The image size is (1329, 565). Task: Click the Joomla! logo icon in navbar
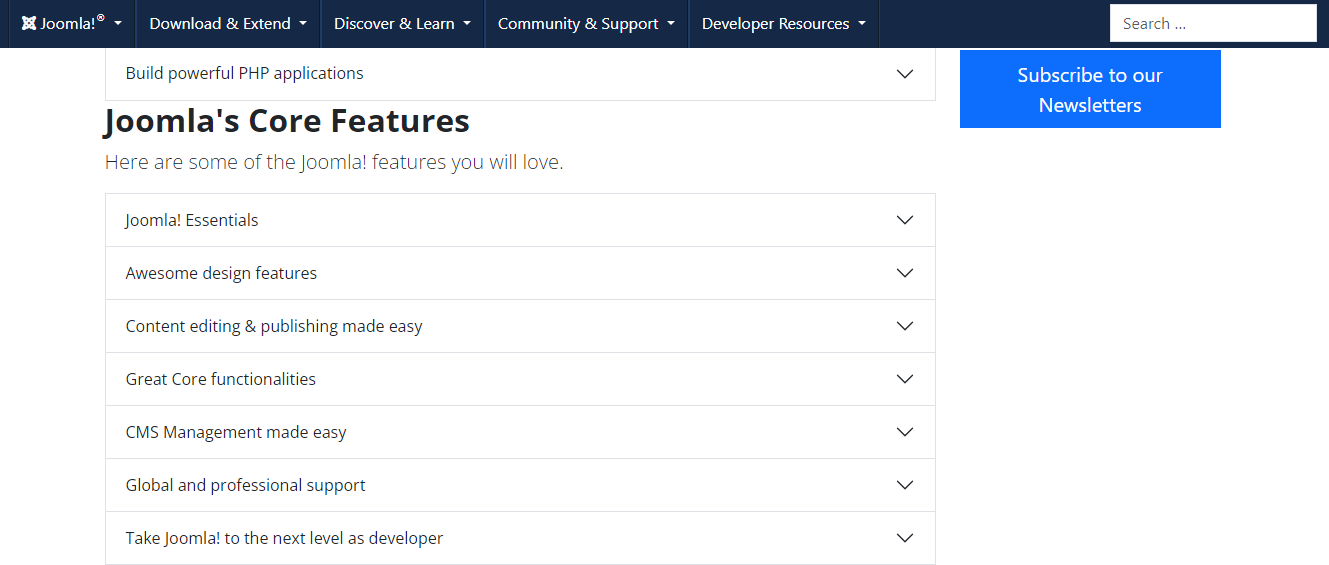pos(29,24)
